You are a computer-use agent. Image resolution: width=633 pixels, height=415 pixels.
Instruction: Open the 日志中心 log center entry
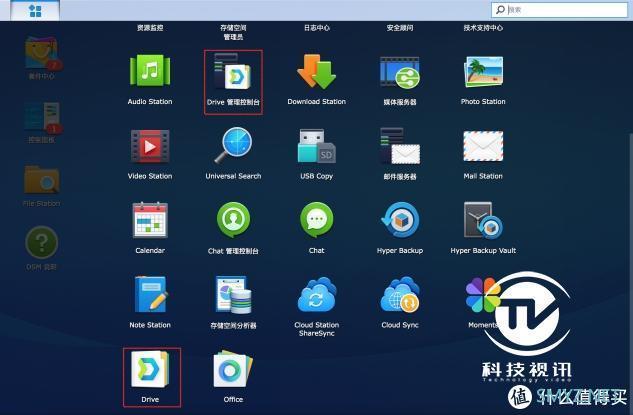[316, 28]
